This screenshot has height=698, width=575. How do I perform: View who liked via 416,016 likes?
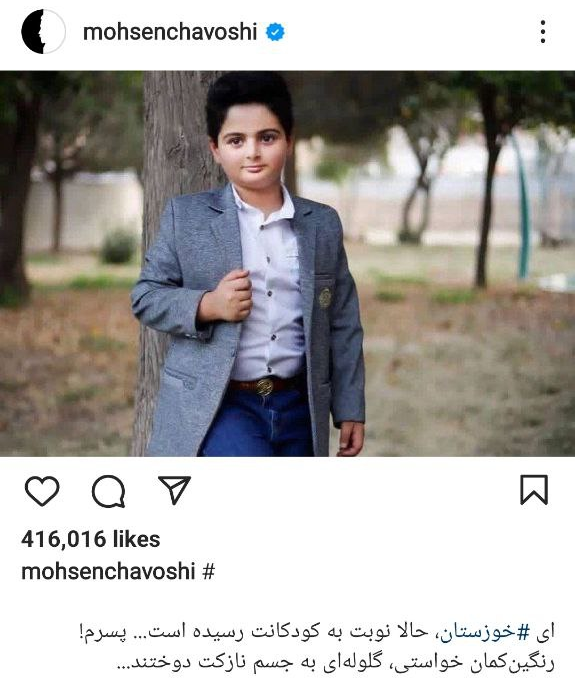90,539
